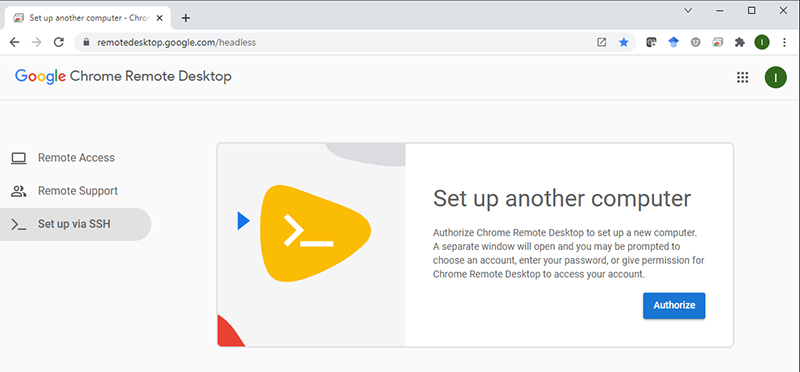Image resolution: width=800 pixels, height=372 pixels.
Task: Click the yellow terminal illustration
Action: (315, 234)
